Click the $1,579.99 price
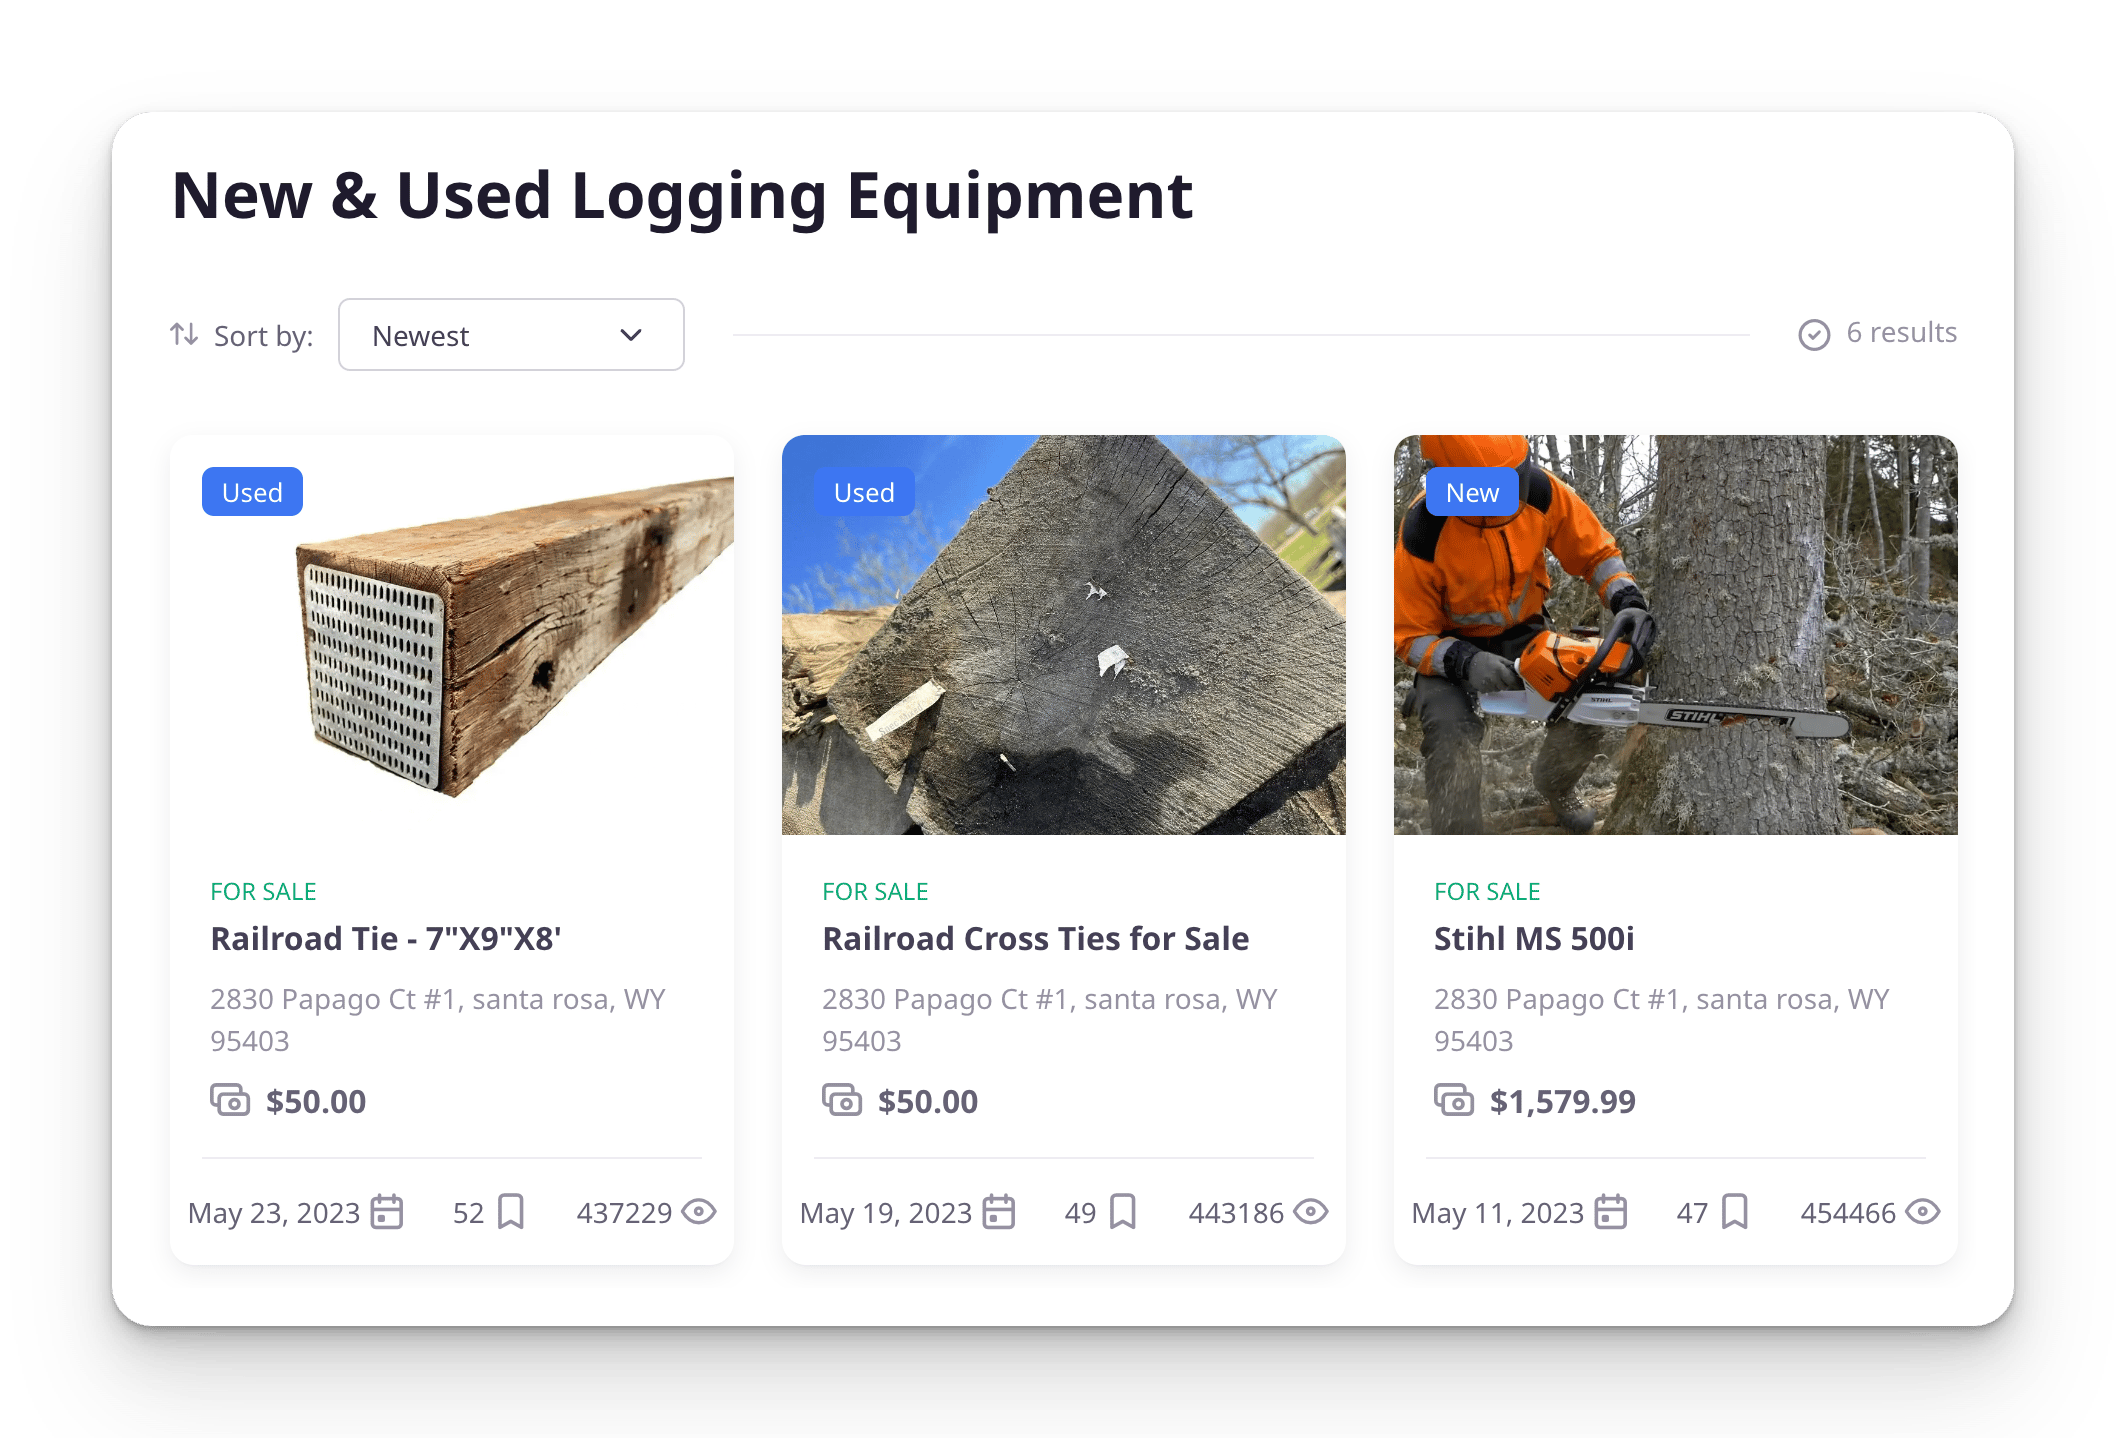Viewport: 2126px width, 1438px height. [x=1563, y=1102]
